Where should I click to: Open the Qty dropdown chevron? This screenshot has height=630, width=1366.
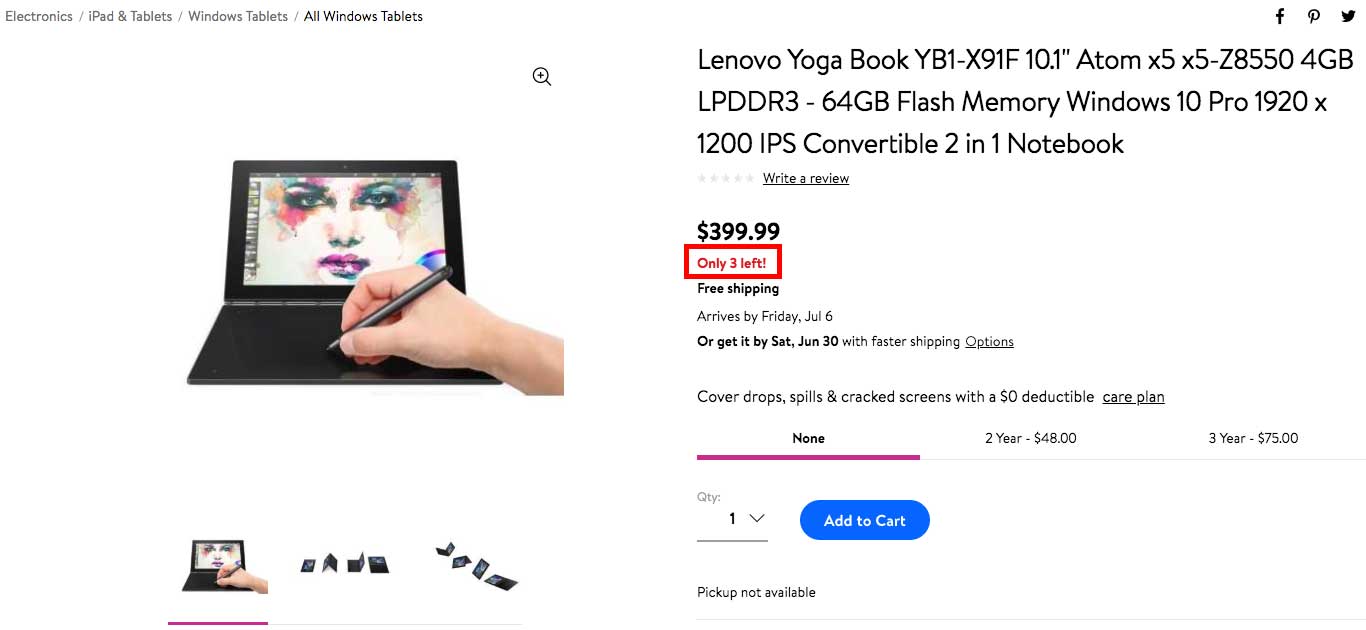[757, 518]
